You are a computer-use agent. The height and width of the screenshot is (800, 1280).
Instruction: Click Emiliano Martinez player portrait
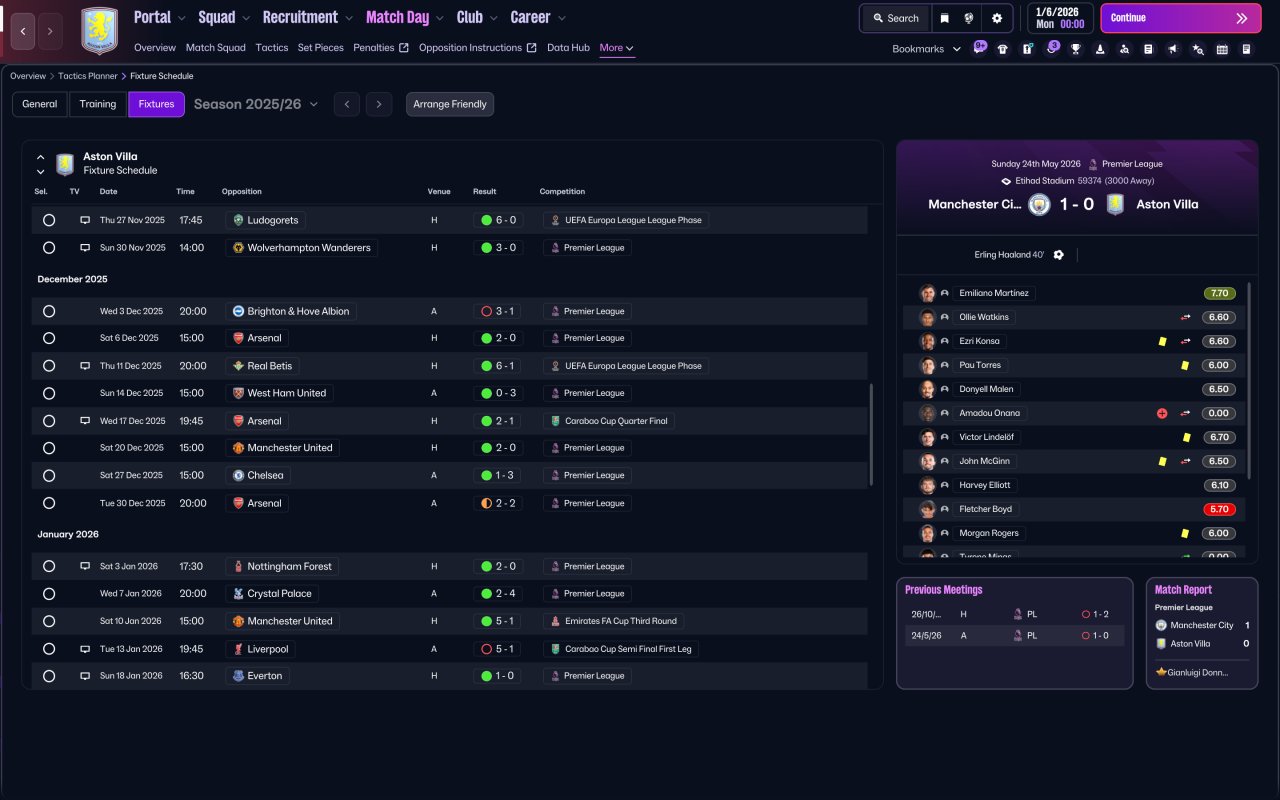pos(928,293)
